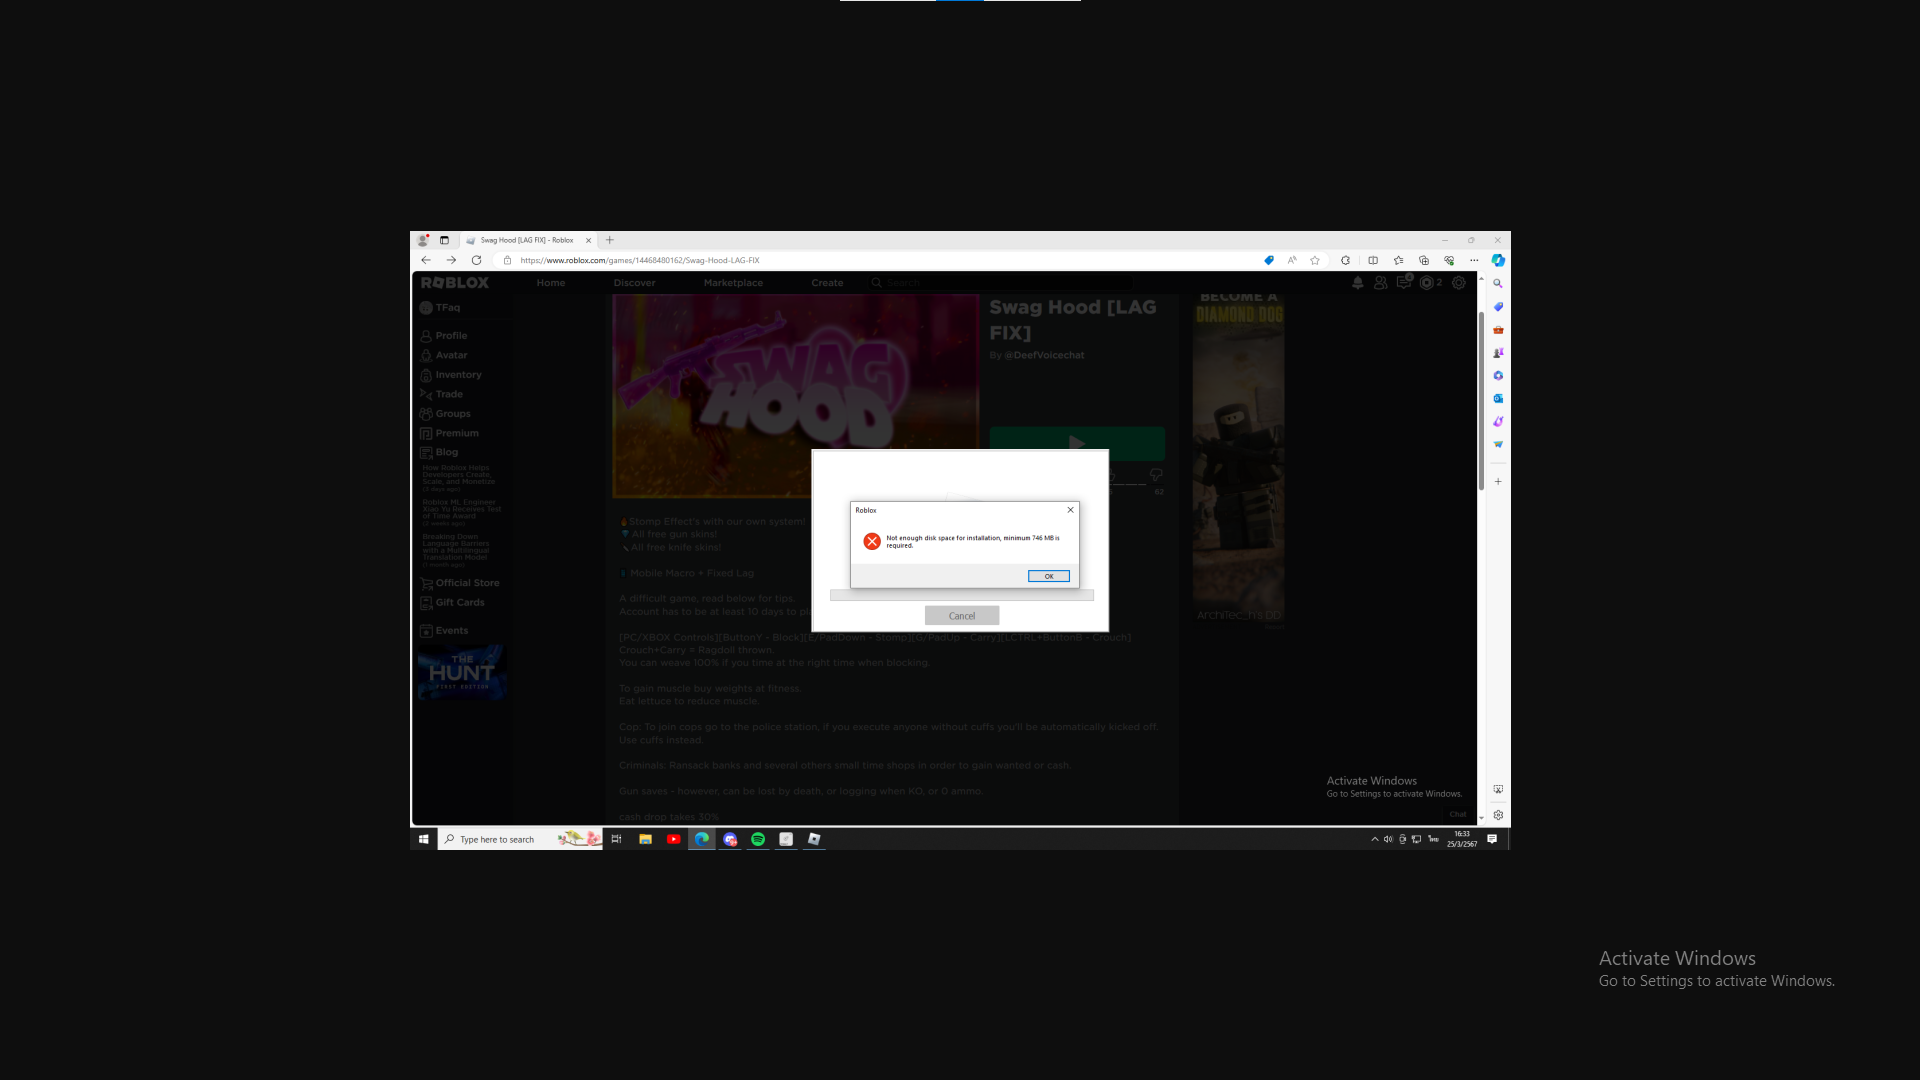Open Spotify from the taskbar
Viewport: 1920px width, 1080px height.
click(x=758, y=839)
